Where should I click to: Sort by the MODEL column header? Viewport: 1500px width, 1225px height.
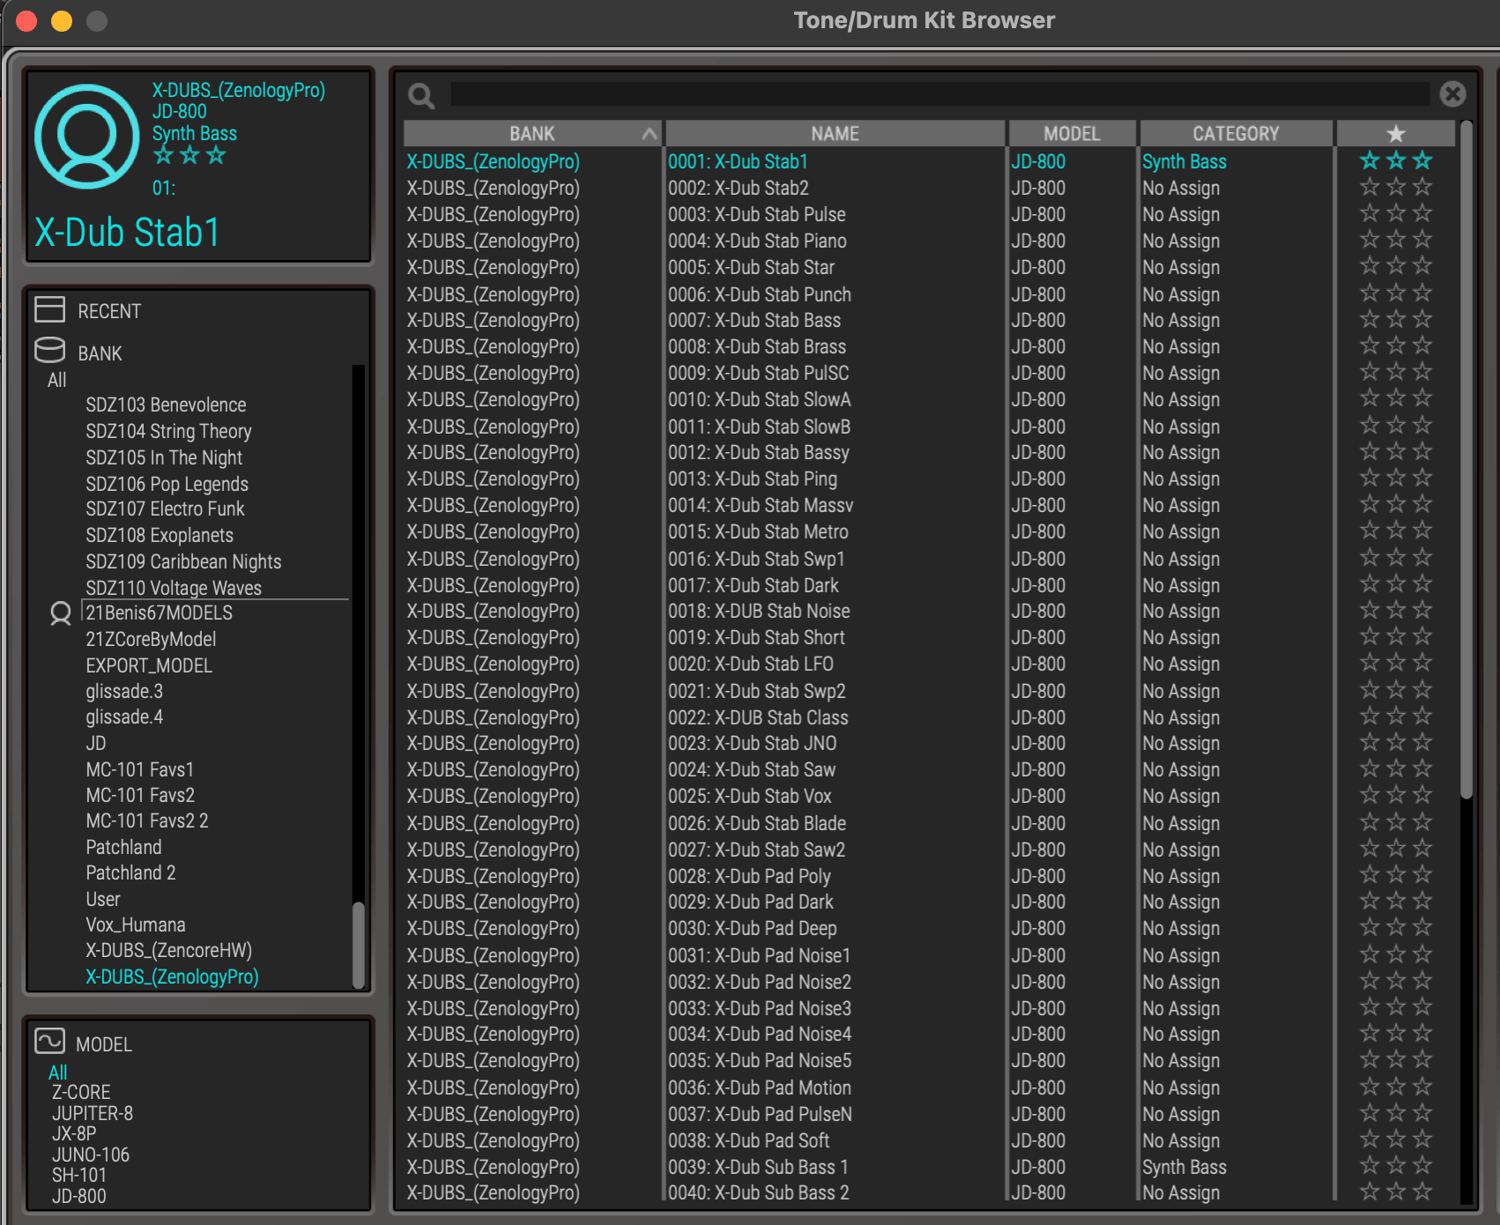(x=1072, y=133)
